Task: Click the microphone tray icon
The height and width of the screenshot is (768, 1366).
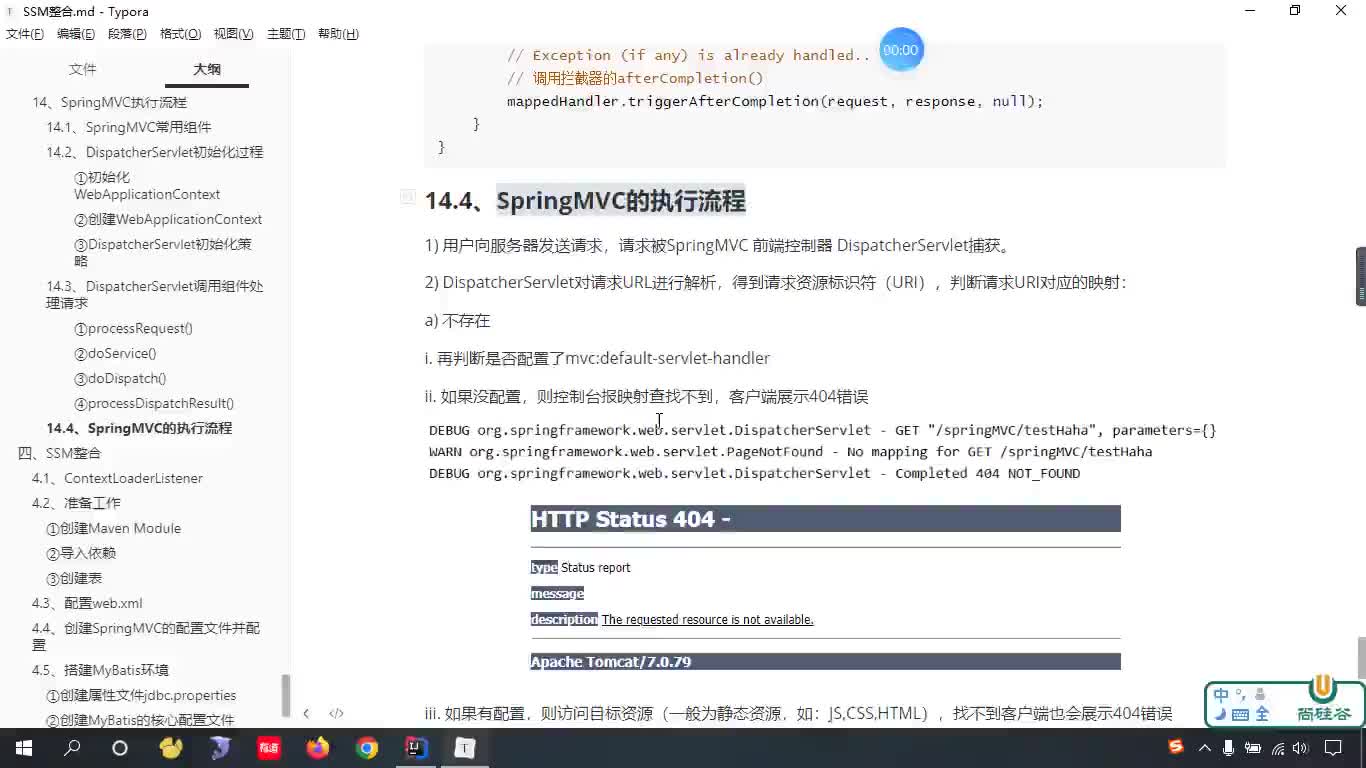Action: (1229, 747)
